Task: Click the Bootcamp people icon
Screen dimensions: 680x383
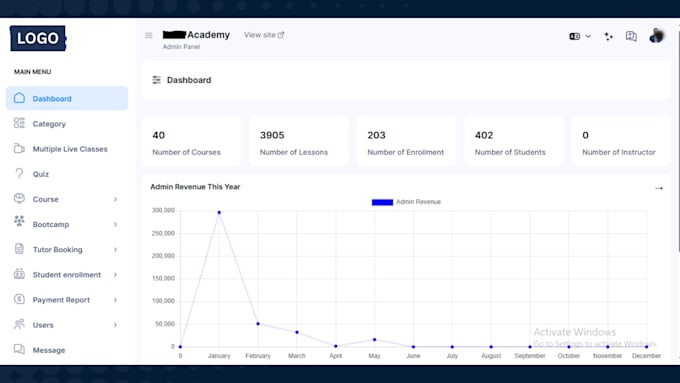Action: tap(19, 221)
